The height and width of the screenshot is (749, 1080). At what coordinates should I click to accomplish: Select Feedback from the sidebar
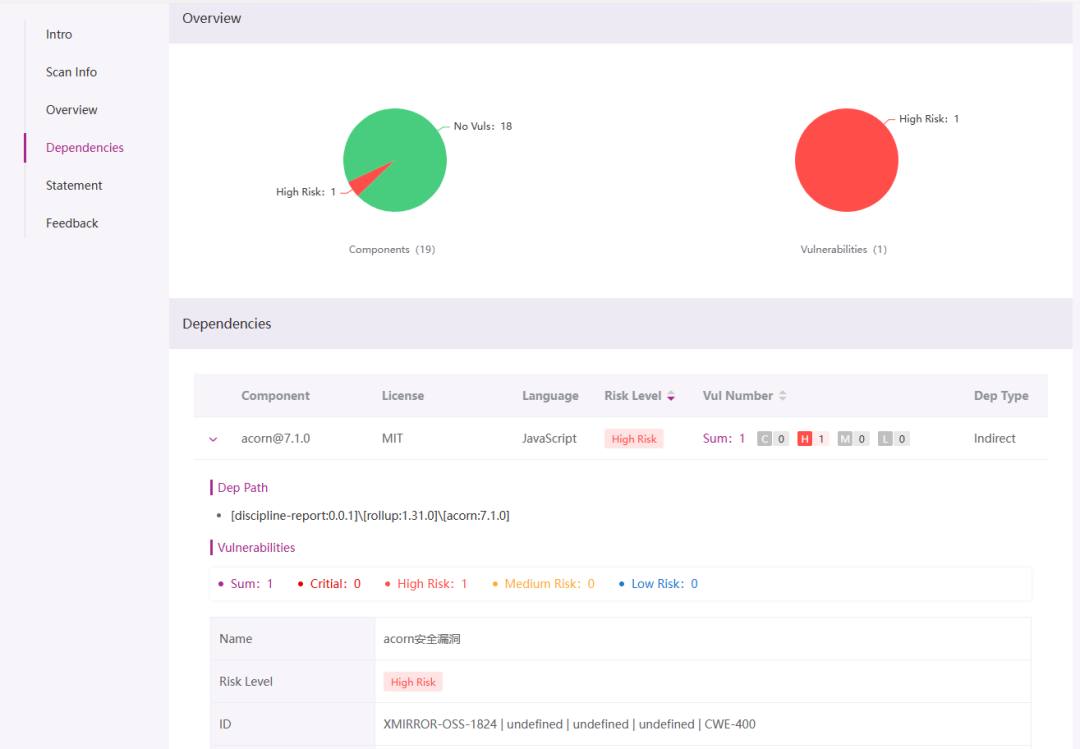[71, 222]
